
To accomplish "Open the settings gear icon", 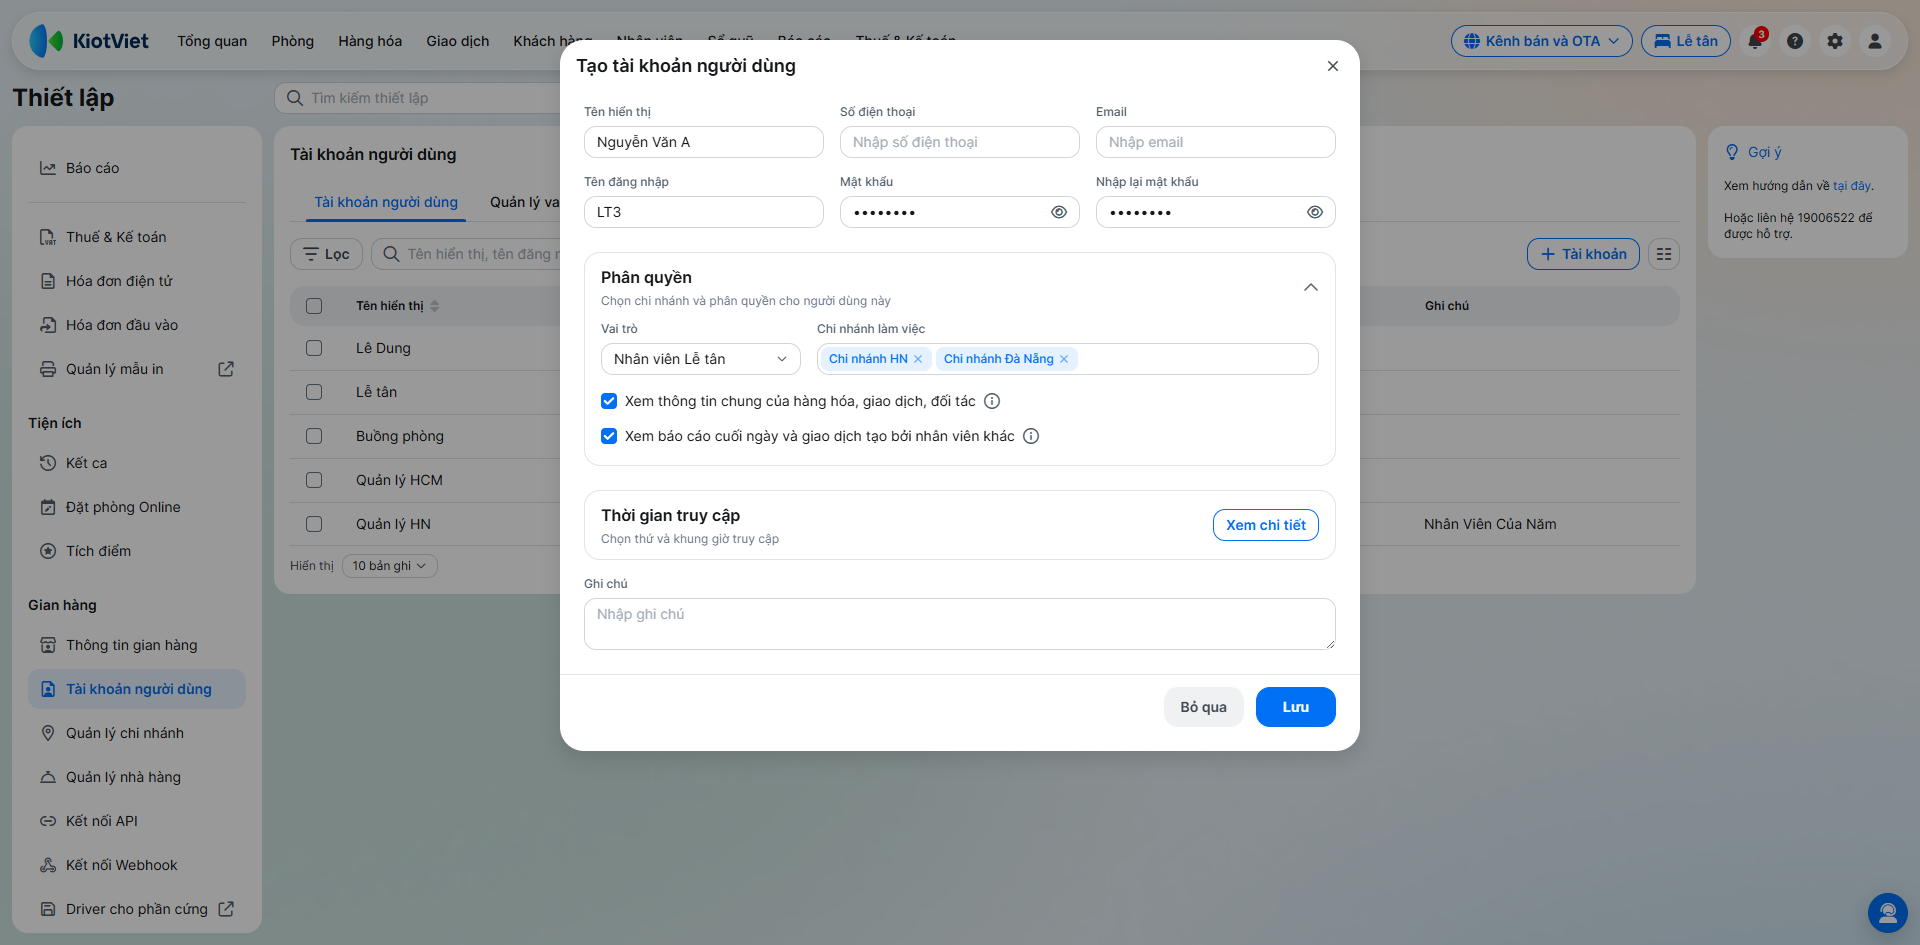I will click(x=1835, y=41).
